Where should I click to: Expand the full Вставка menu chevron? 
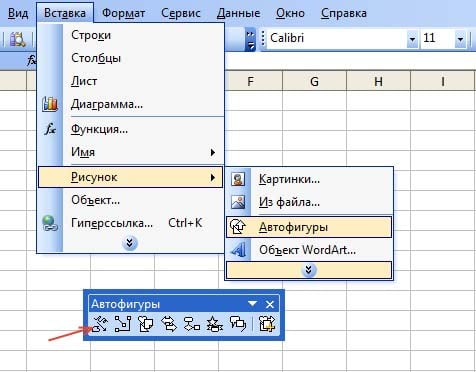[x=130, y=243]
